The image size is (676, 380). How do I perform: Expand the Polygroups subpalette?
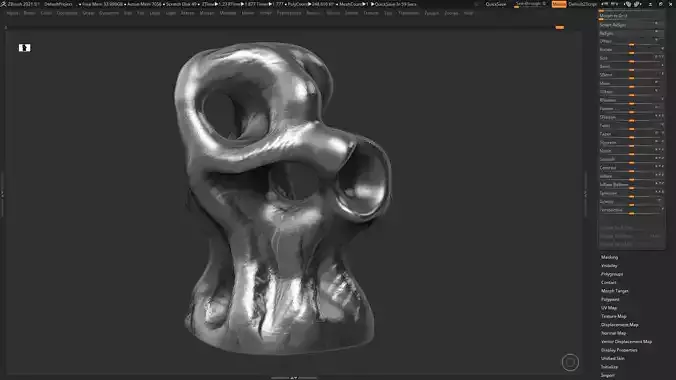[x=612, y=274]
